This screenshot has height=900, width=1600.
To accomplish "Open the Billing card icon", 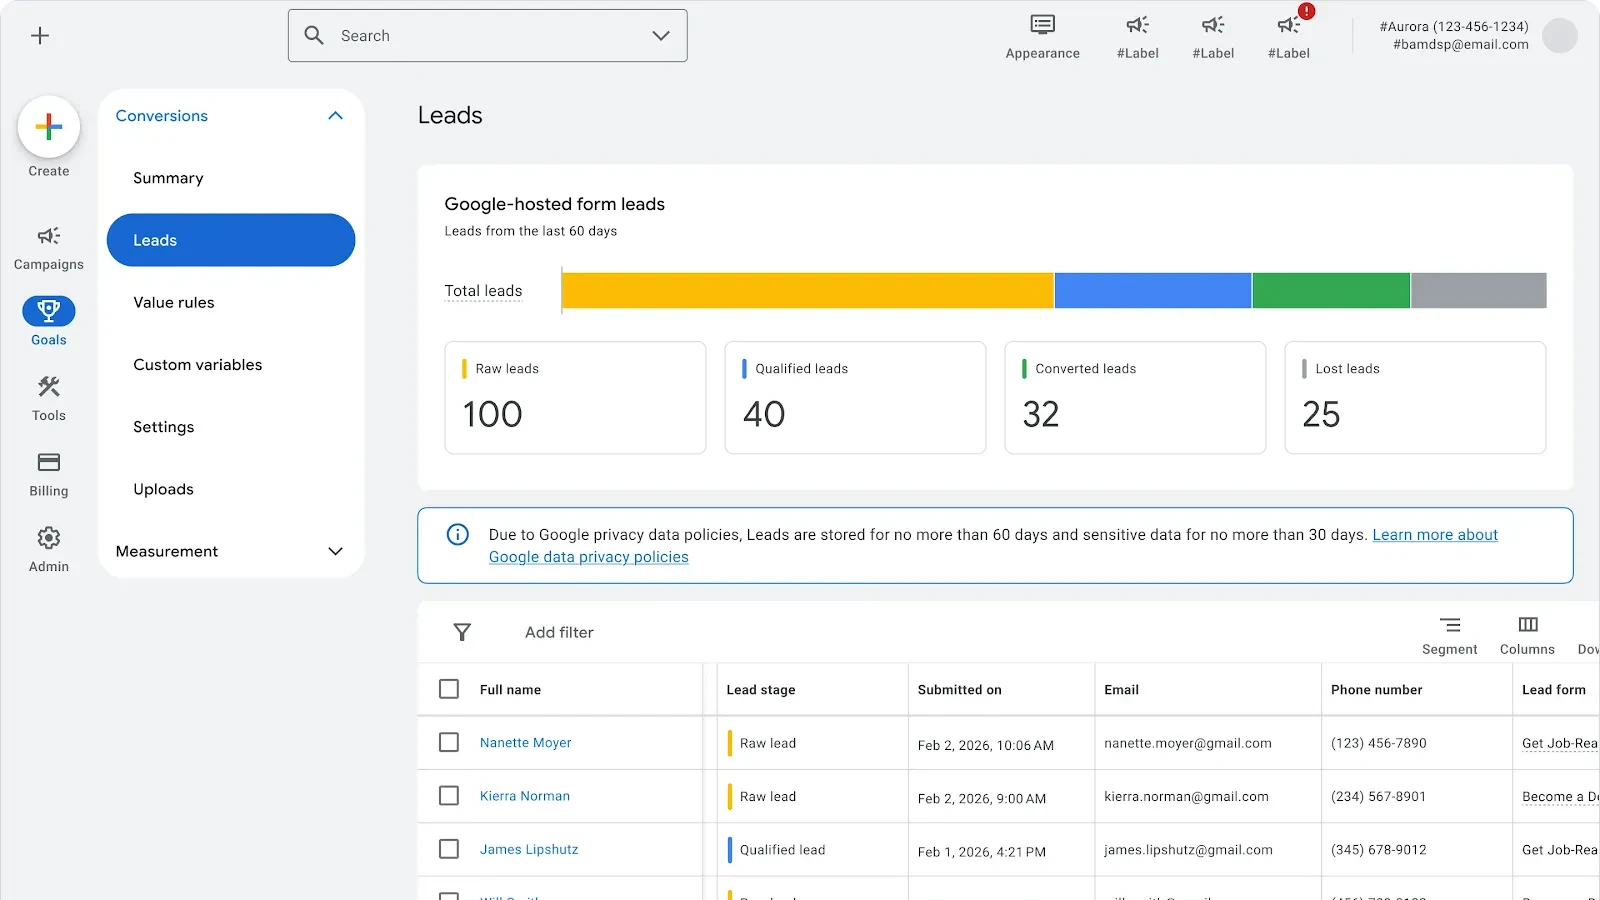I will tap(49, 462).
